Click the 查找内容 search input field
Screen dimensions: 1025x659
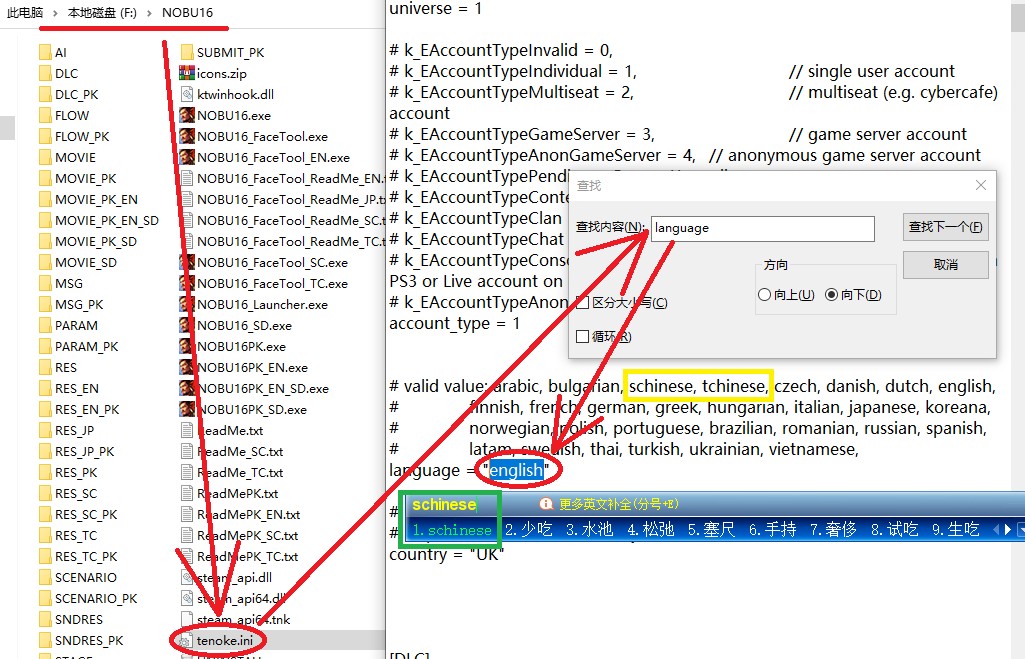pyautogui.click(x=763, y=228)
